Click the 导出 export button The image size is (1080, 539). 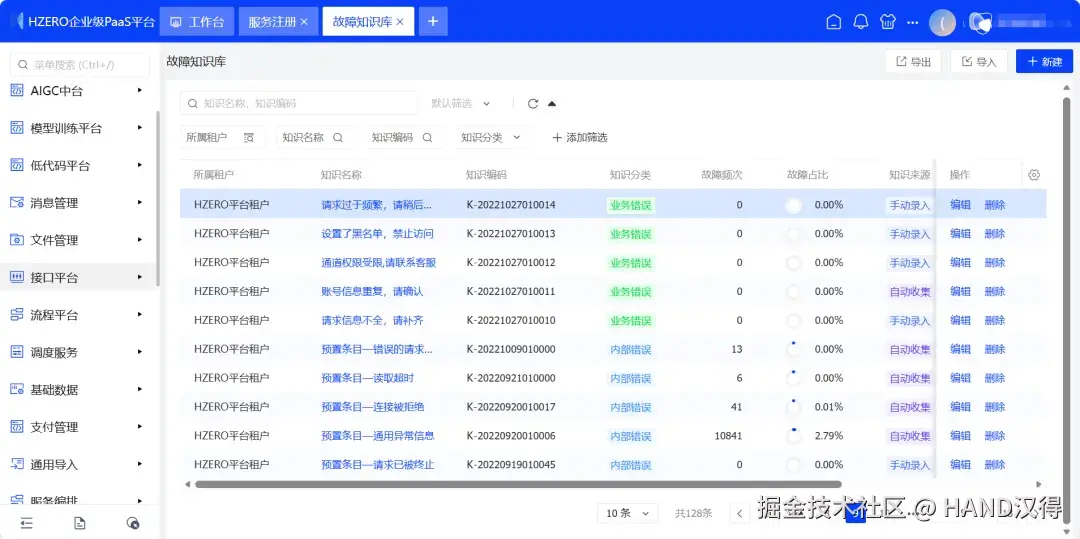pos(913,61)
